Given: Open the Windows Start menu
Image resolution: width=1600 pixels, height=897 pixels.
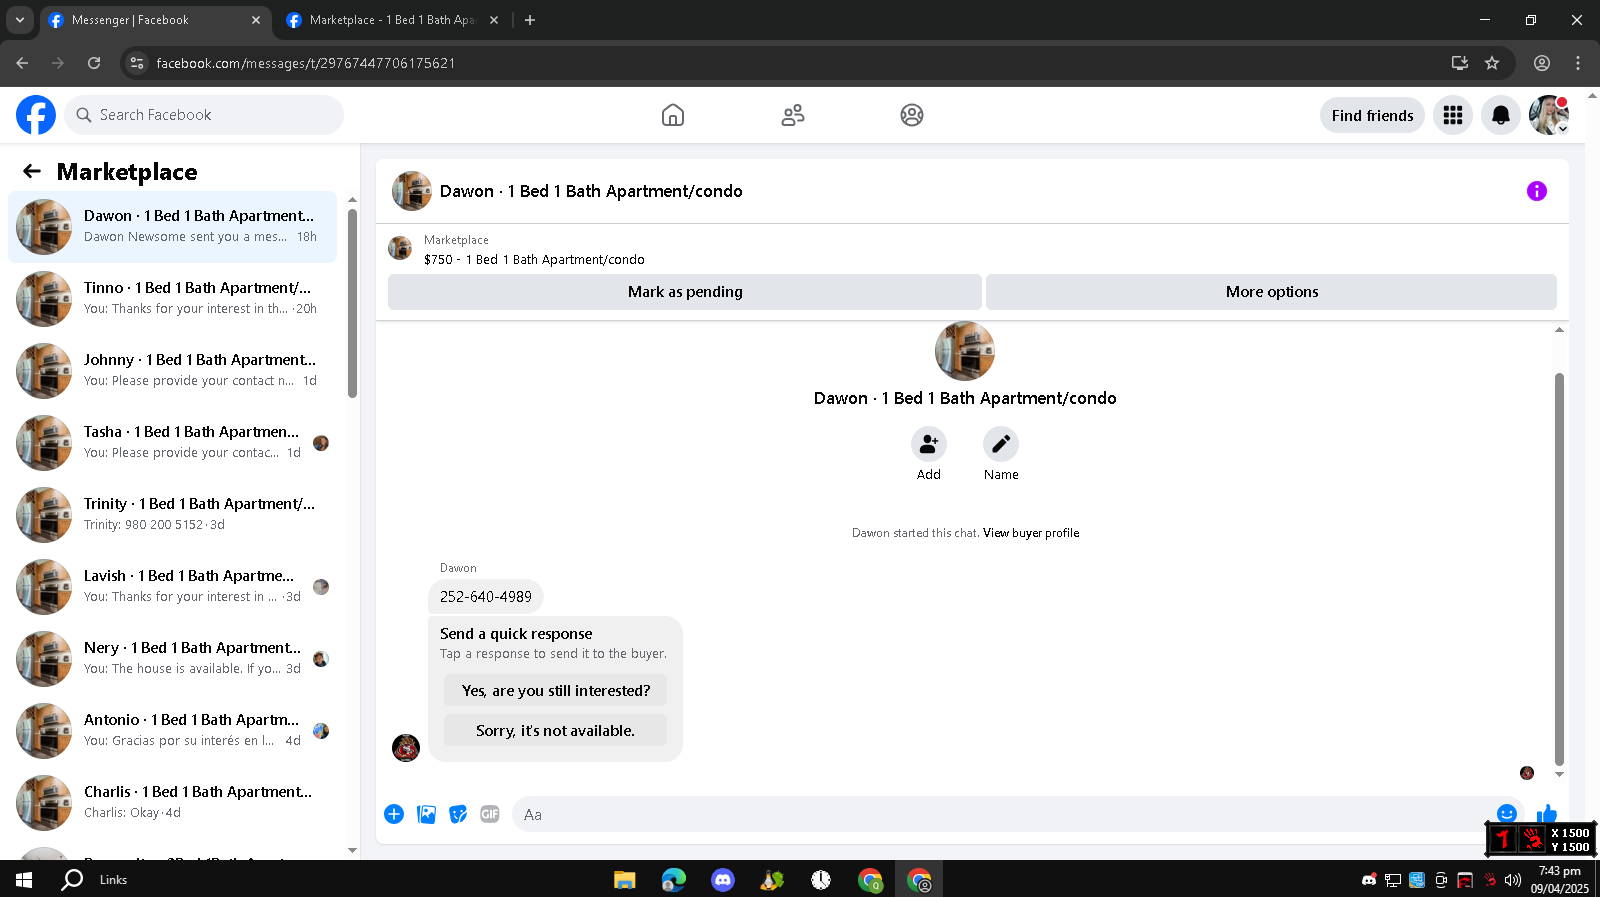Looking at the screenshot, I should 24,880.
